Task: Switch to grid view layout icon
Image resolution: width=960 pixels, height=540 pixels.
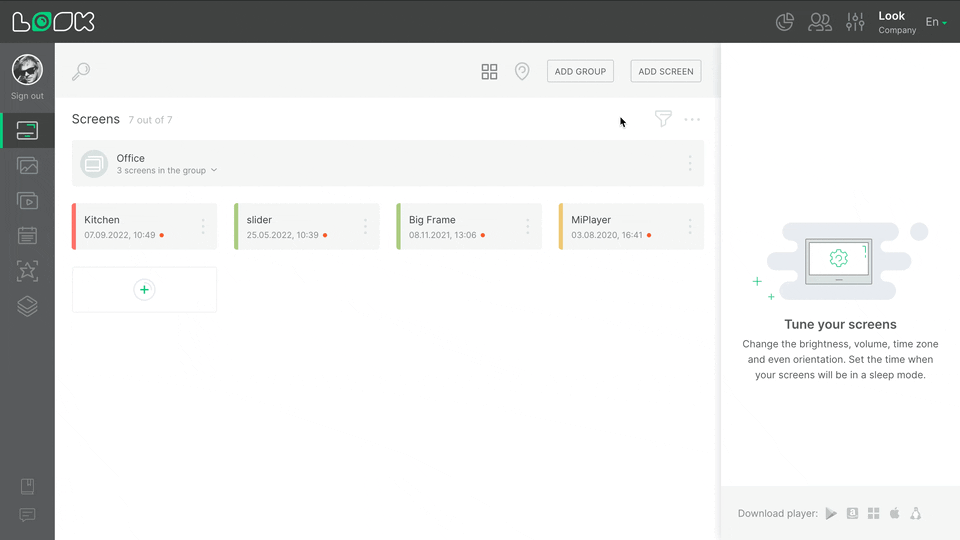Action: tap(489, 72)
